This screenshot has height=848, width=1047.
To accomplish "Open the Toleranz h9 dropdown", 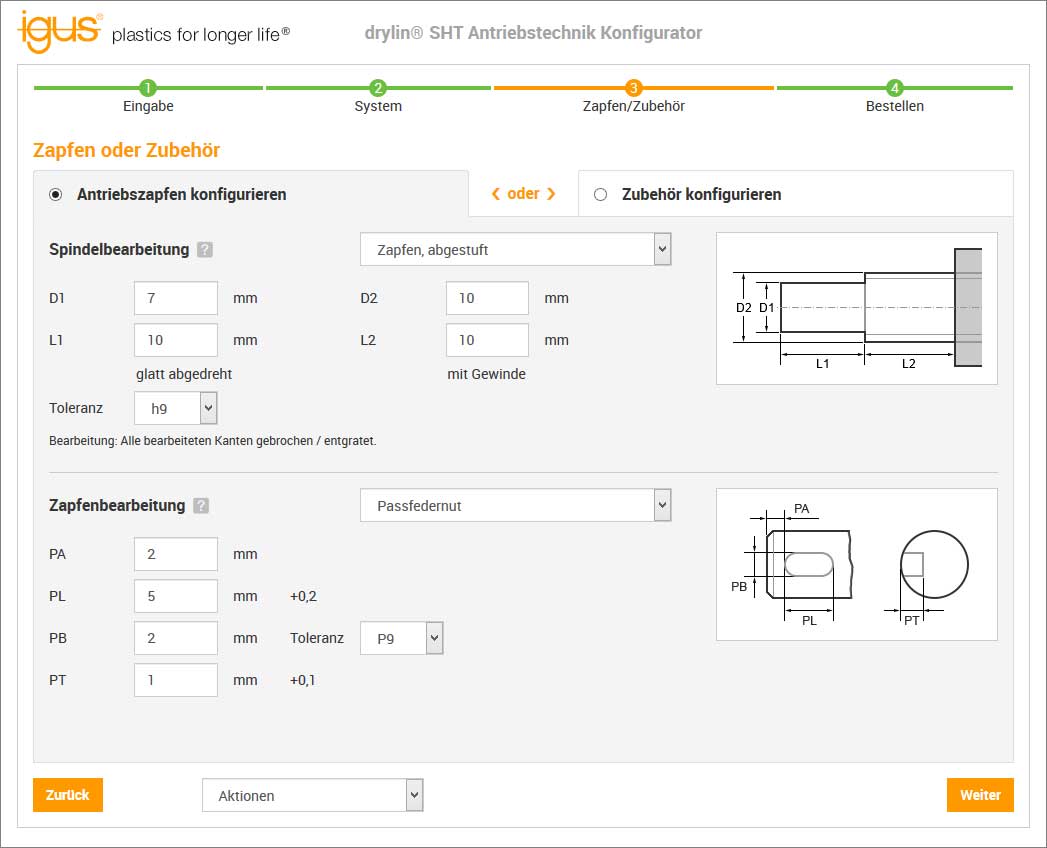I will (x=176, y=408).
